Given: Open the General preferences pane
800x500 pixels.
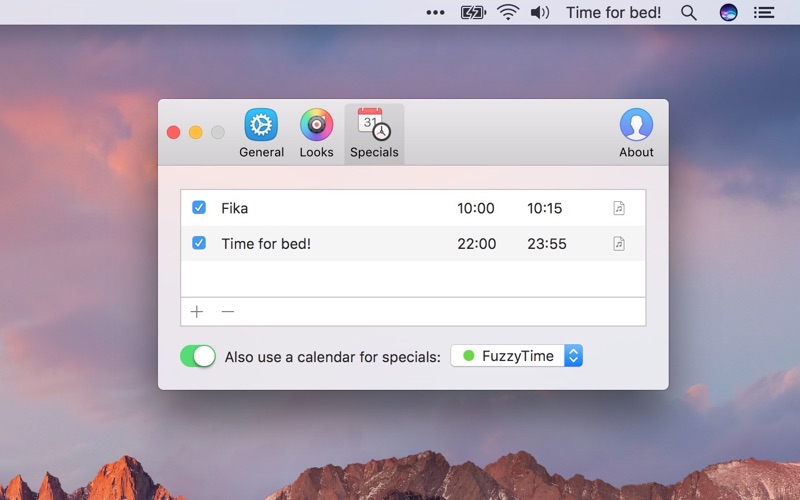Looking at the screenshot, I should [261, 134].
